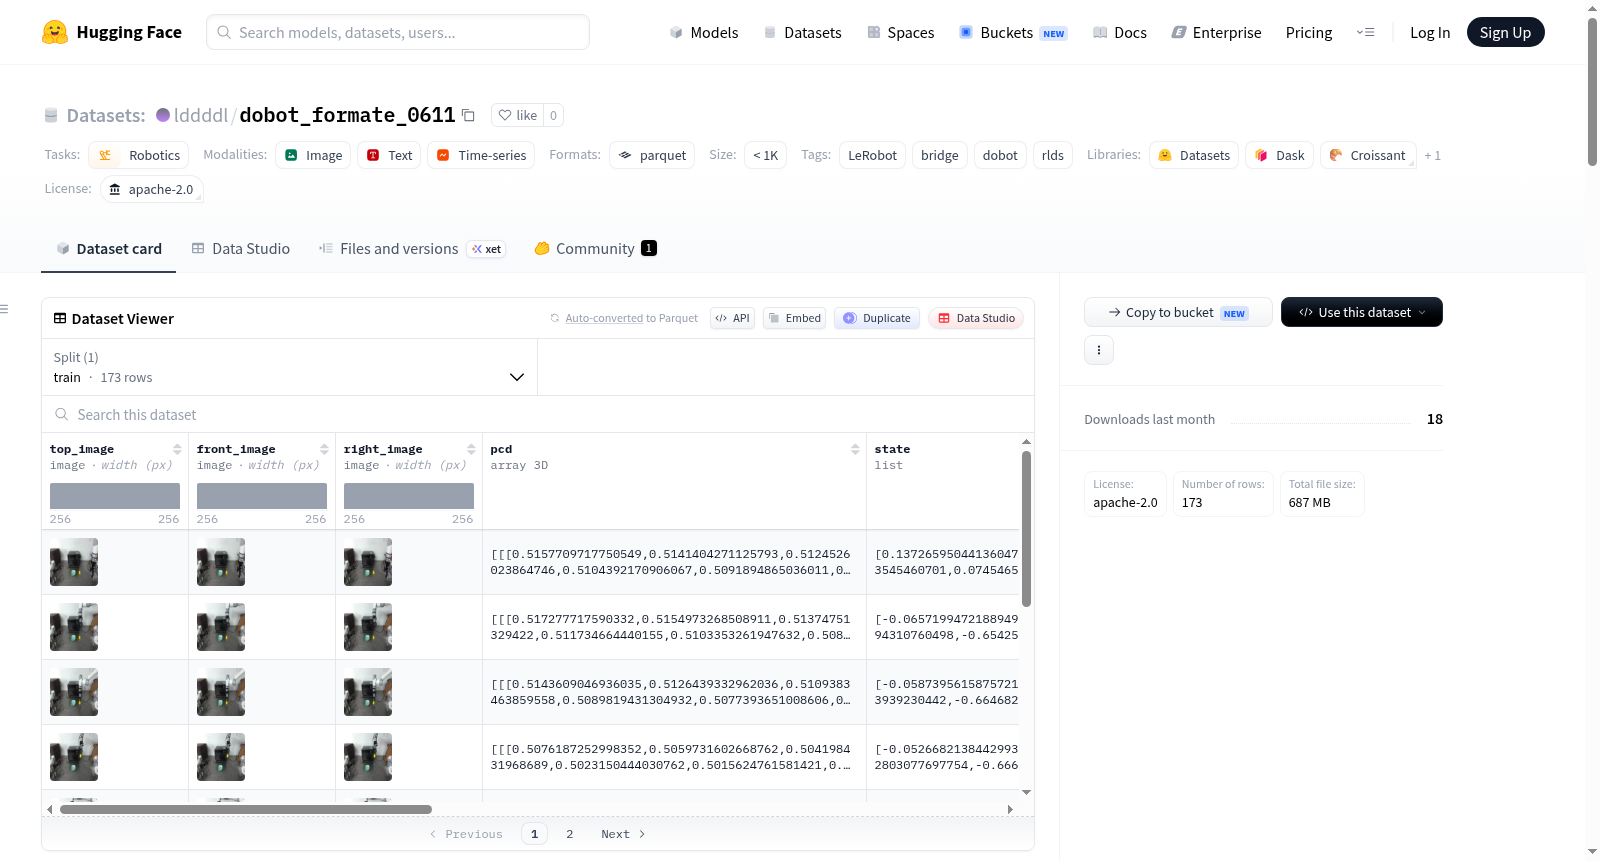Click the API button in viewer
The height and width of the screenshot is (861, 1600).
[732, 318]
